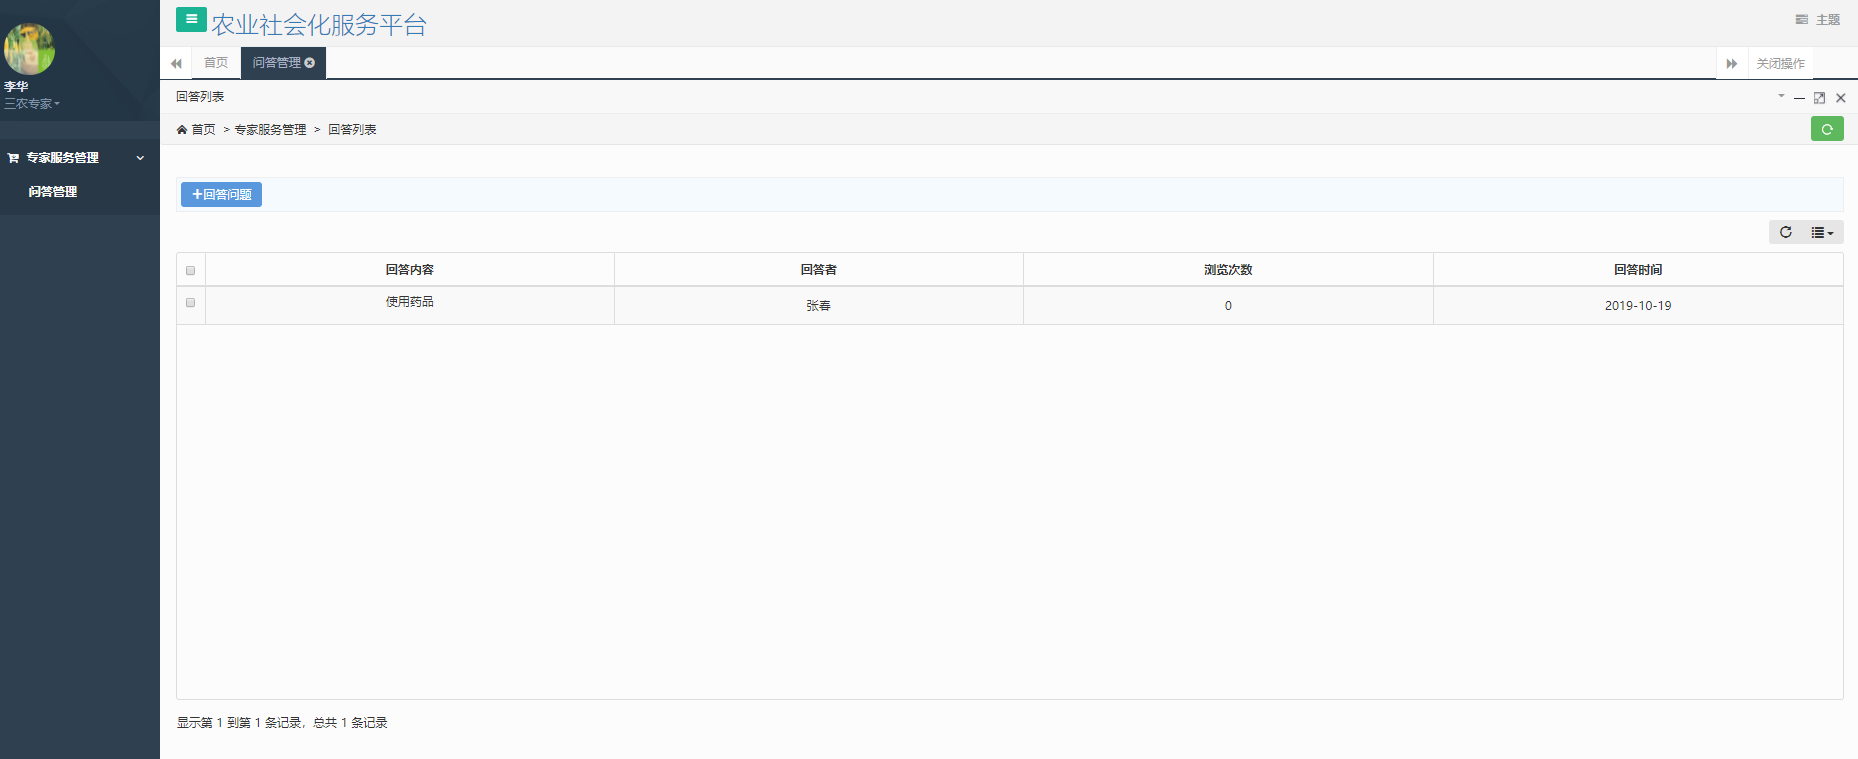This screenshot has width=1858, height=759.
Task: Close the 问答管理 tab via its x icon
Action: 310,63
